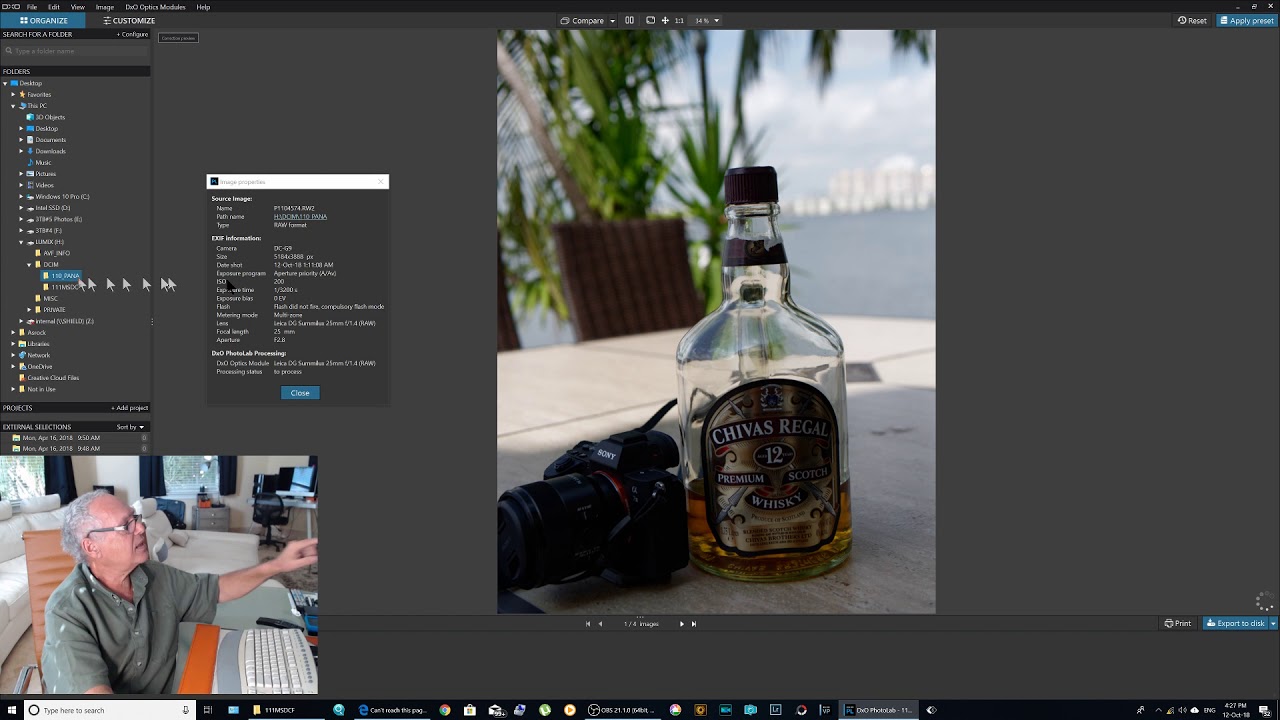Collapse the This PC tree node
Viewport: 1280px width, 720px height.
13,106
